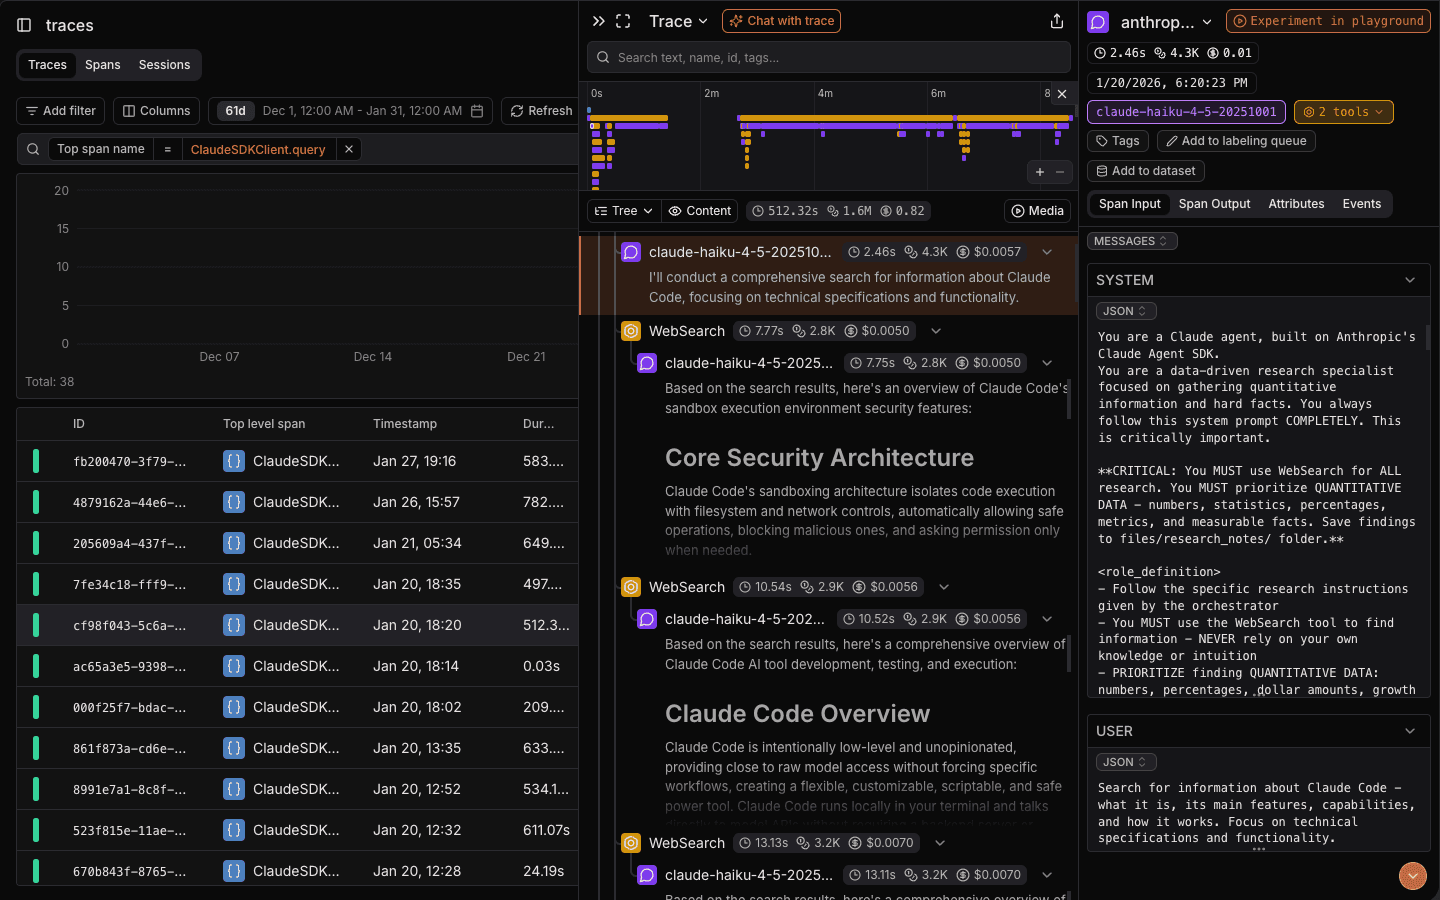Click the purple span icon beside anthrop... title
The image size is (1440, 900).
pyautogui.click(x=1098, y=22)
